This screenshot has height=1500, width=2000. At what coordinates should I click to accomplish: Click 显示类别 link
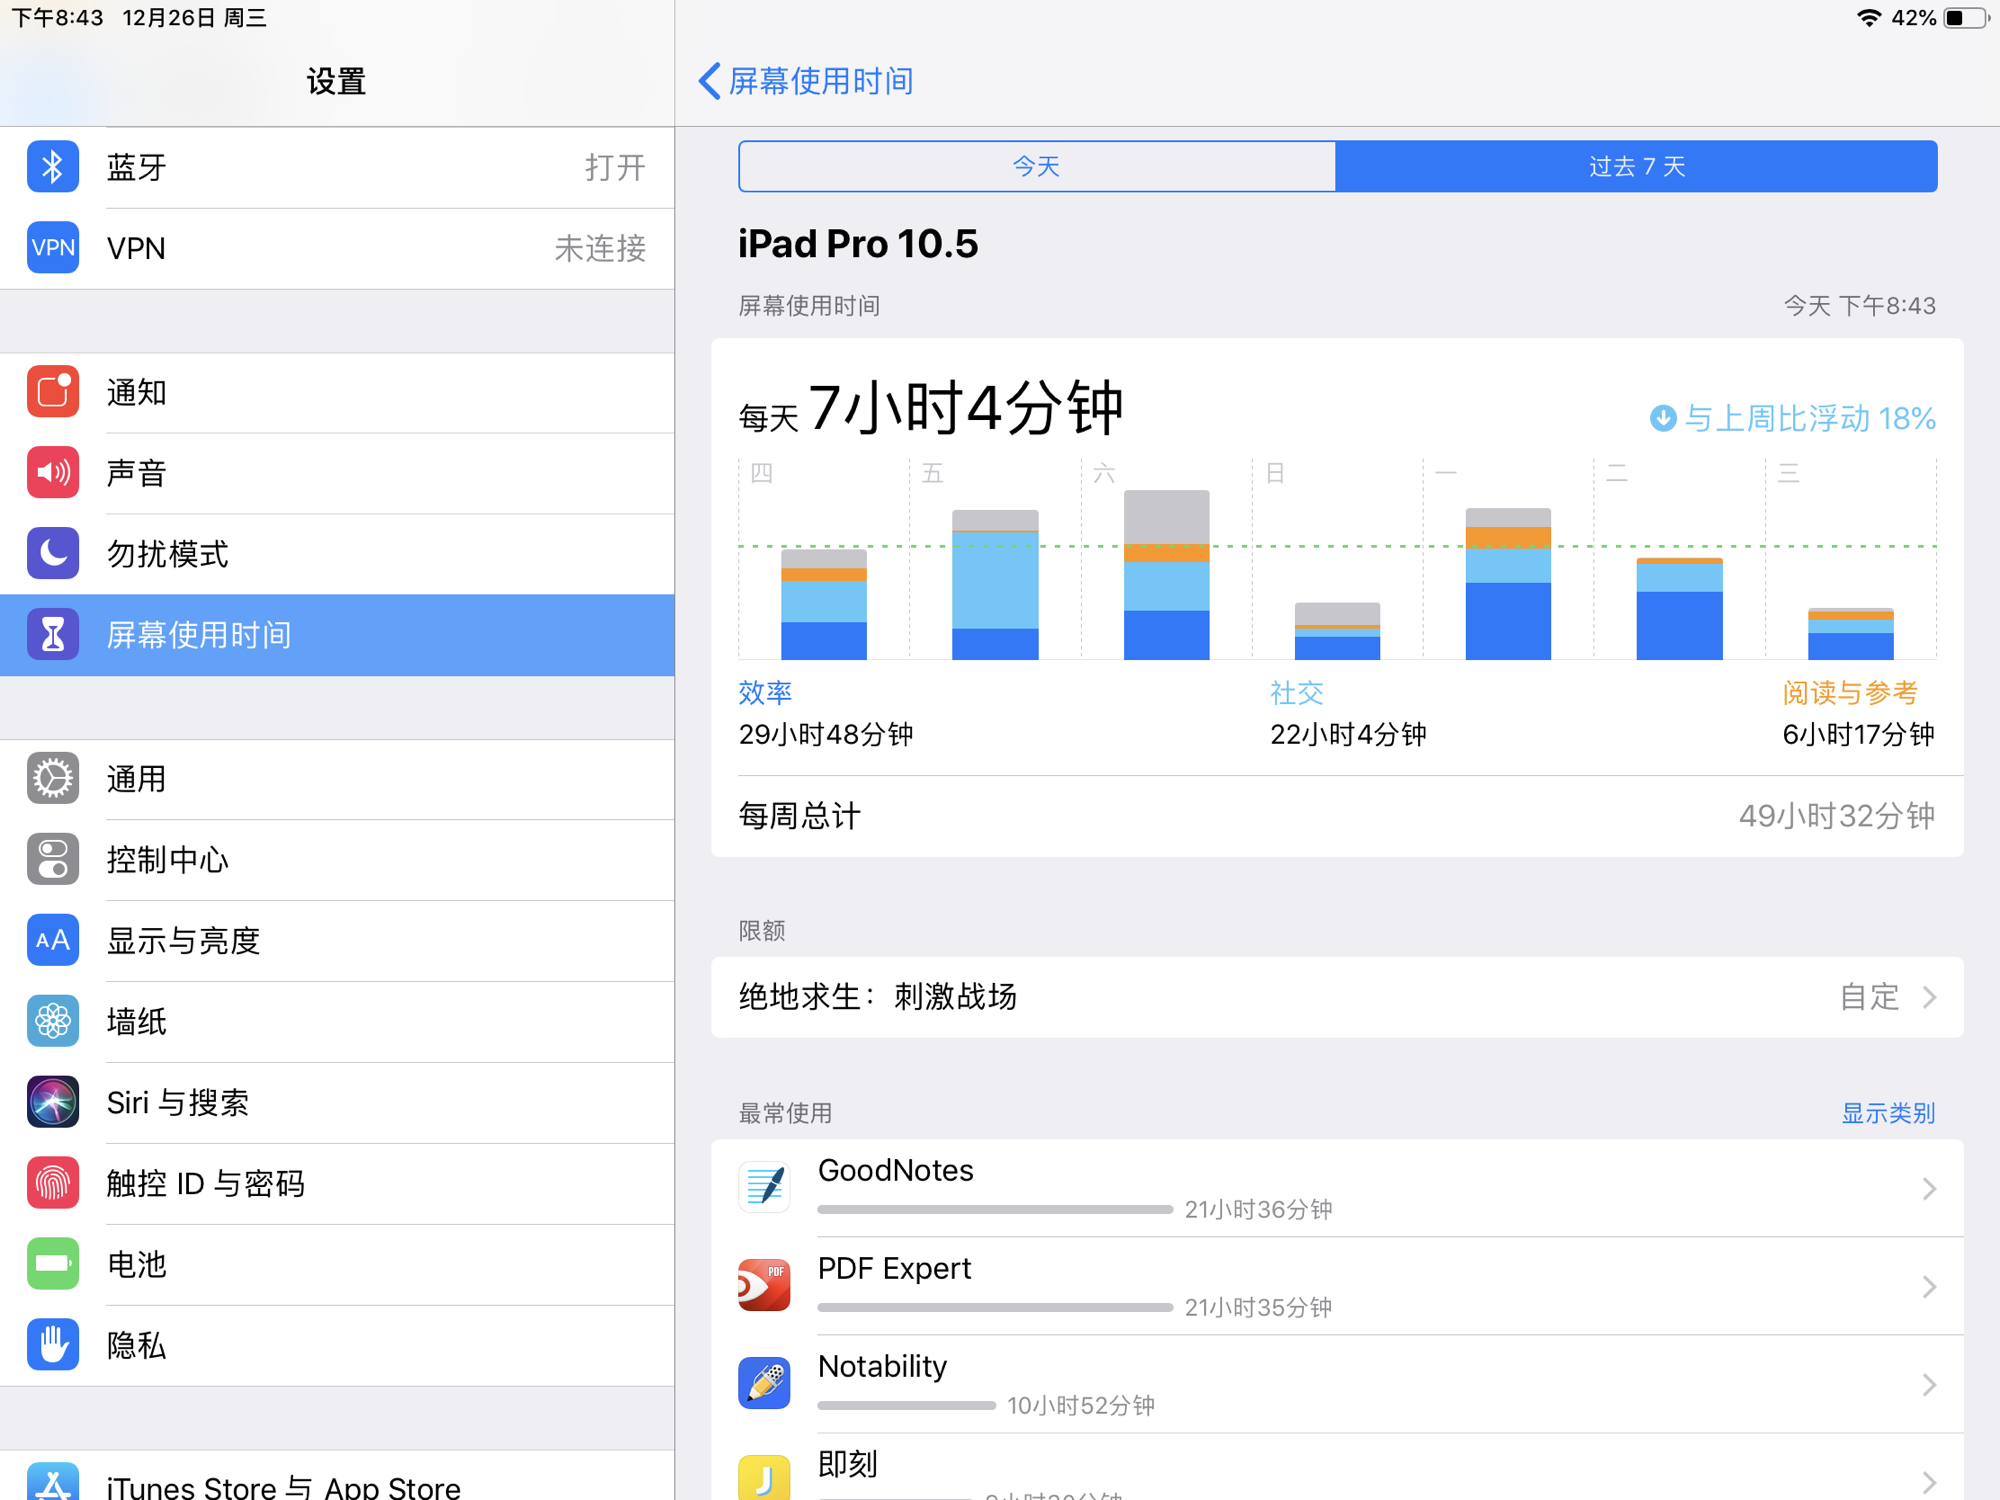[x=1887, y=1113]
